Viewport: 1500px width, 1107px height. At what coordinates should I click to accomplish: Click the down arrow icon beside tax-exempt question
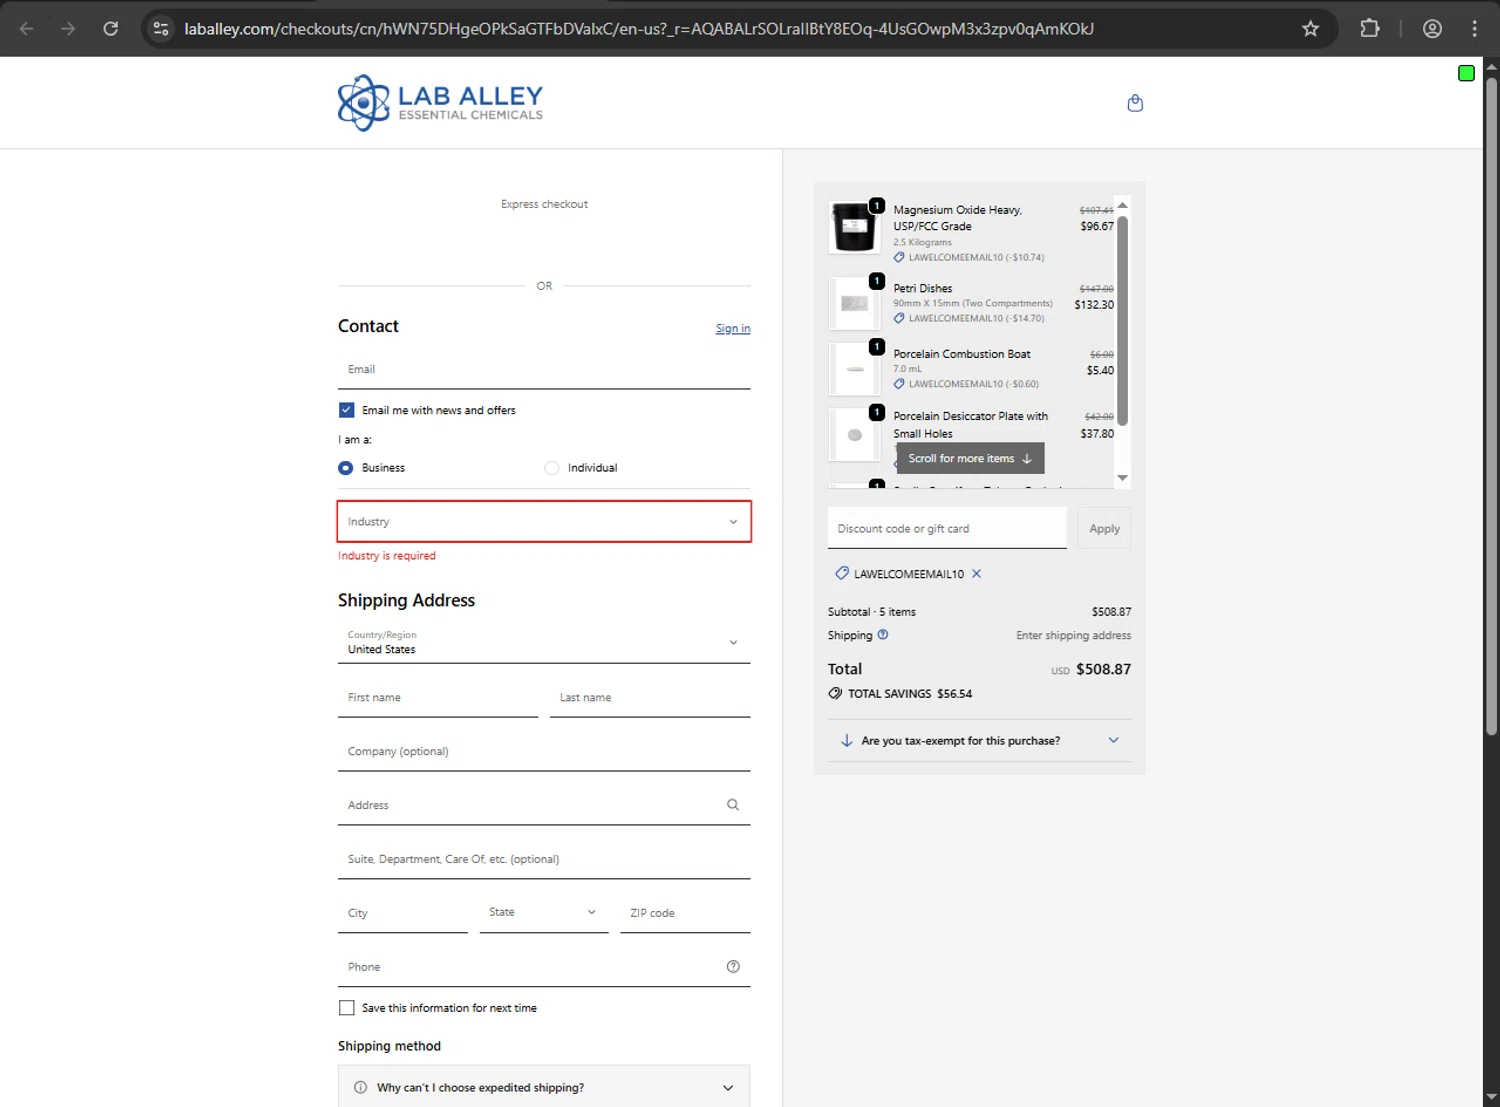[x=846, y=741]
